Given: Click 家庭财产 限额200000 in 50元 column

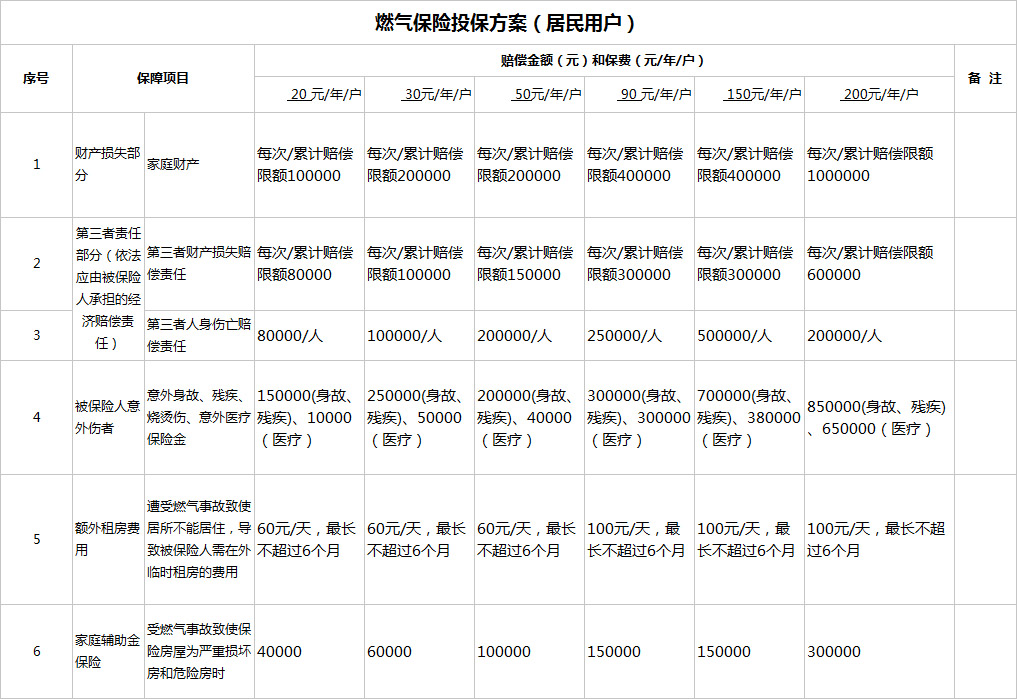Looking at the screenshot, I should tap(529, 165).
